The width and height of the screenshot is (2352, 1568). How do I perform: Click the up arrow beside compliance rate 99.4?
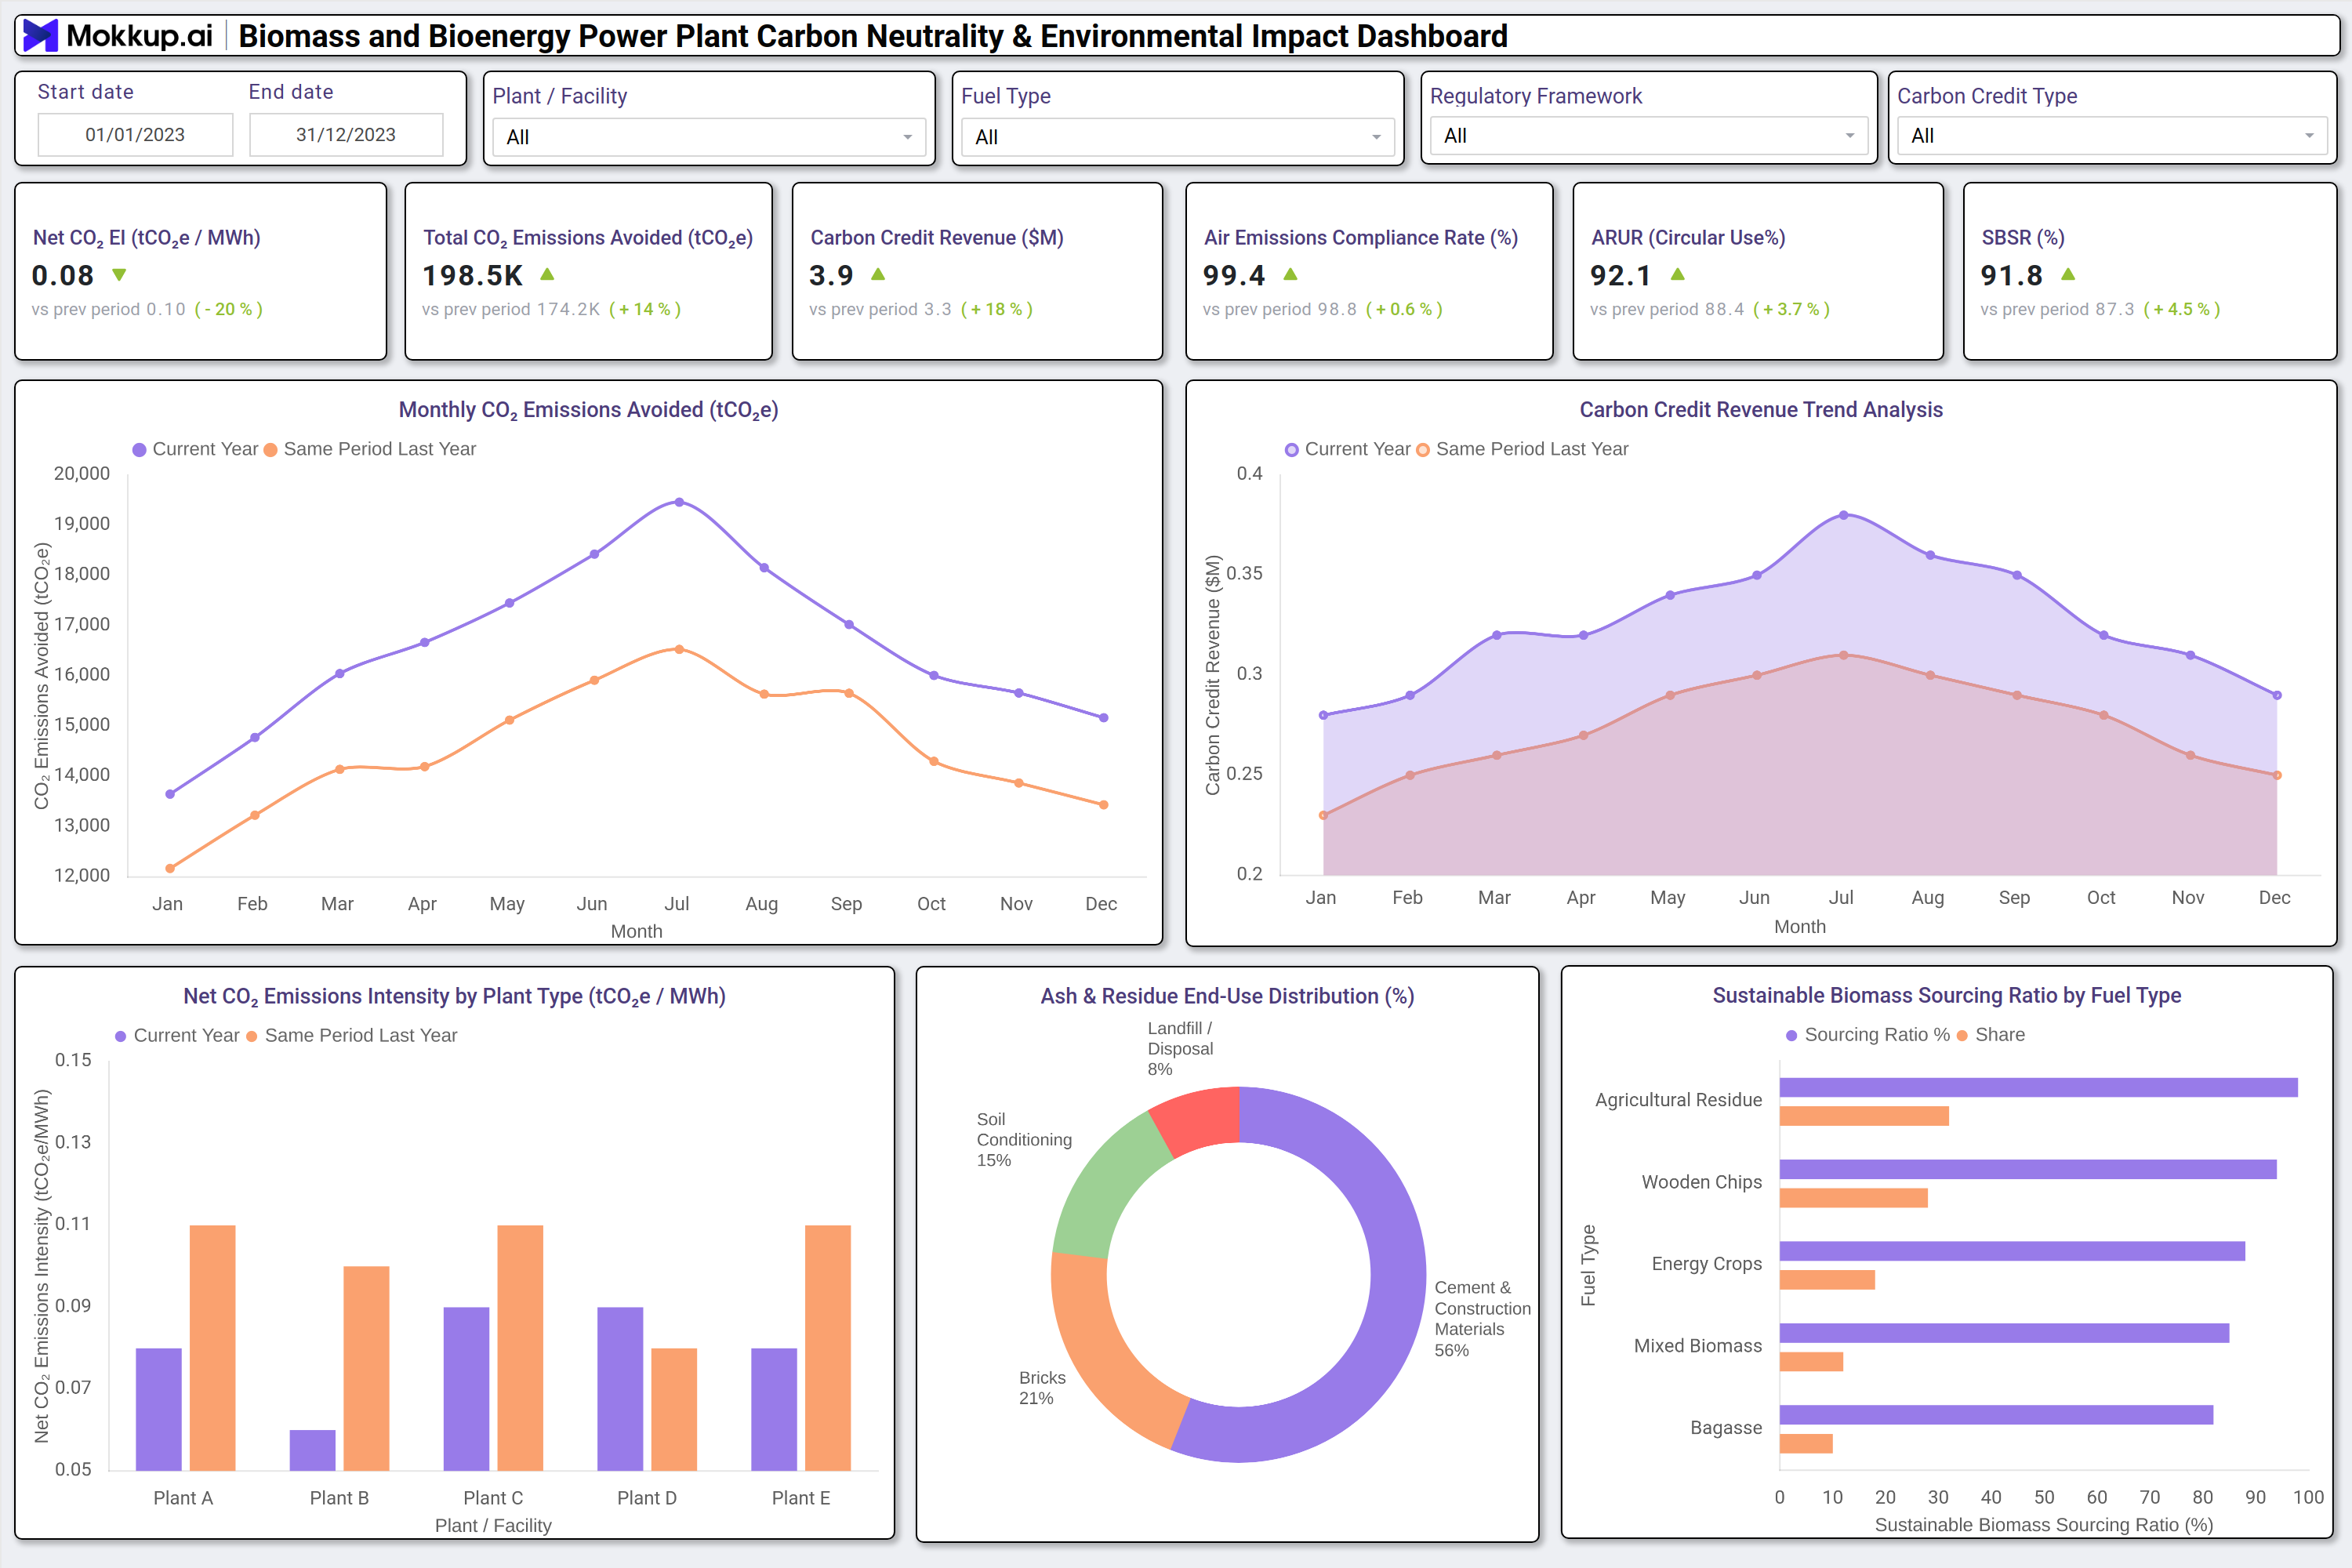coord(1290,274)
